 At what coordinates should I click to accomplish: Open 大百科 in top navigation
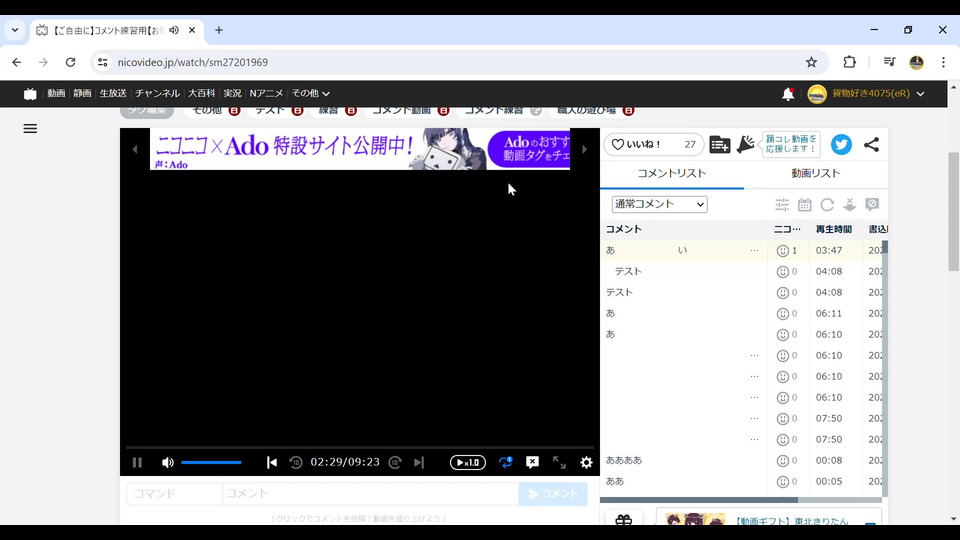click(201, 93)
